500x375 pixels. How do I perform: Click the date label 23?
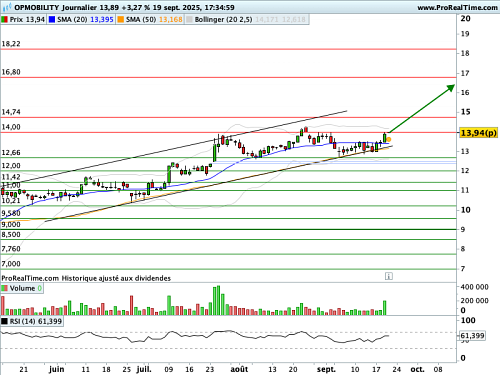click(210, 369)
